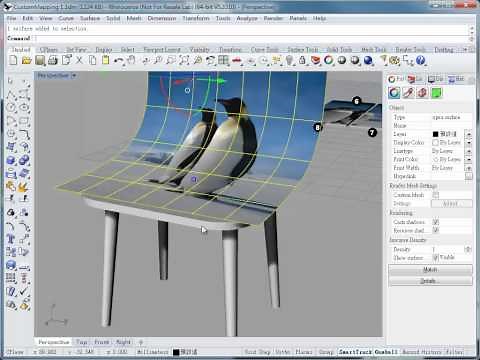Click the Hyperlink browse button
Viewport: 480px width, 360px height.
pyautogui.click(x=469, y=176)
